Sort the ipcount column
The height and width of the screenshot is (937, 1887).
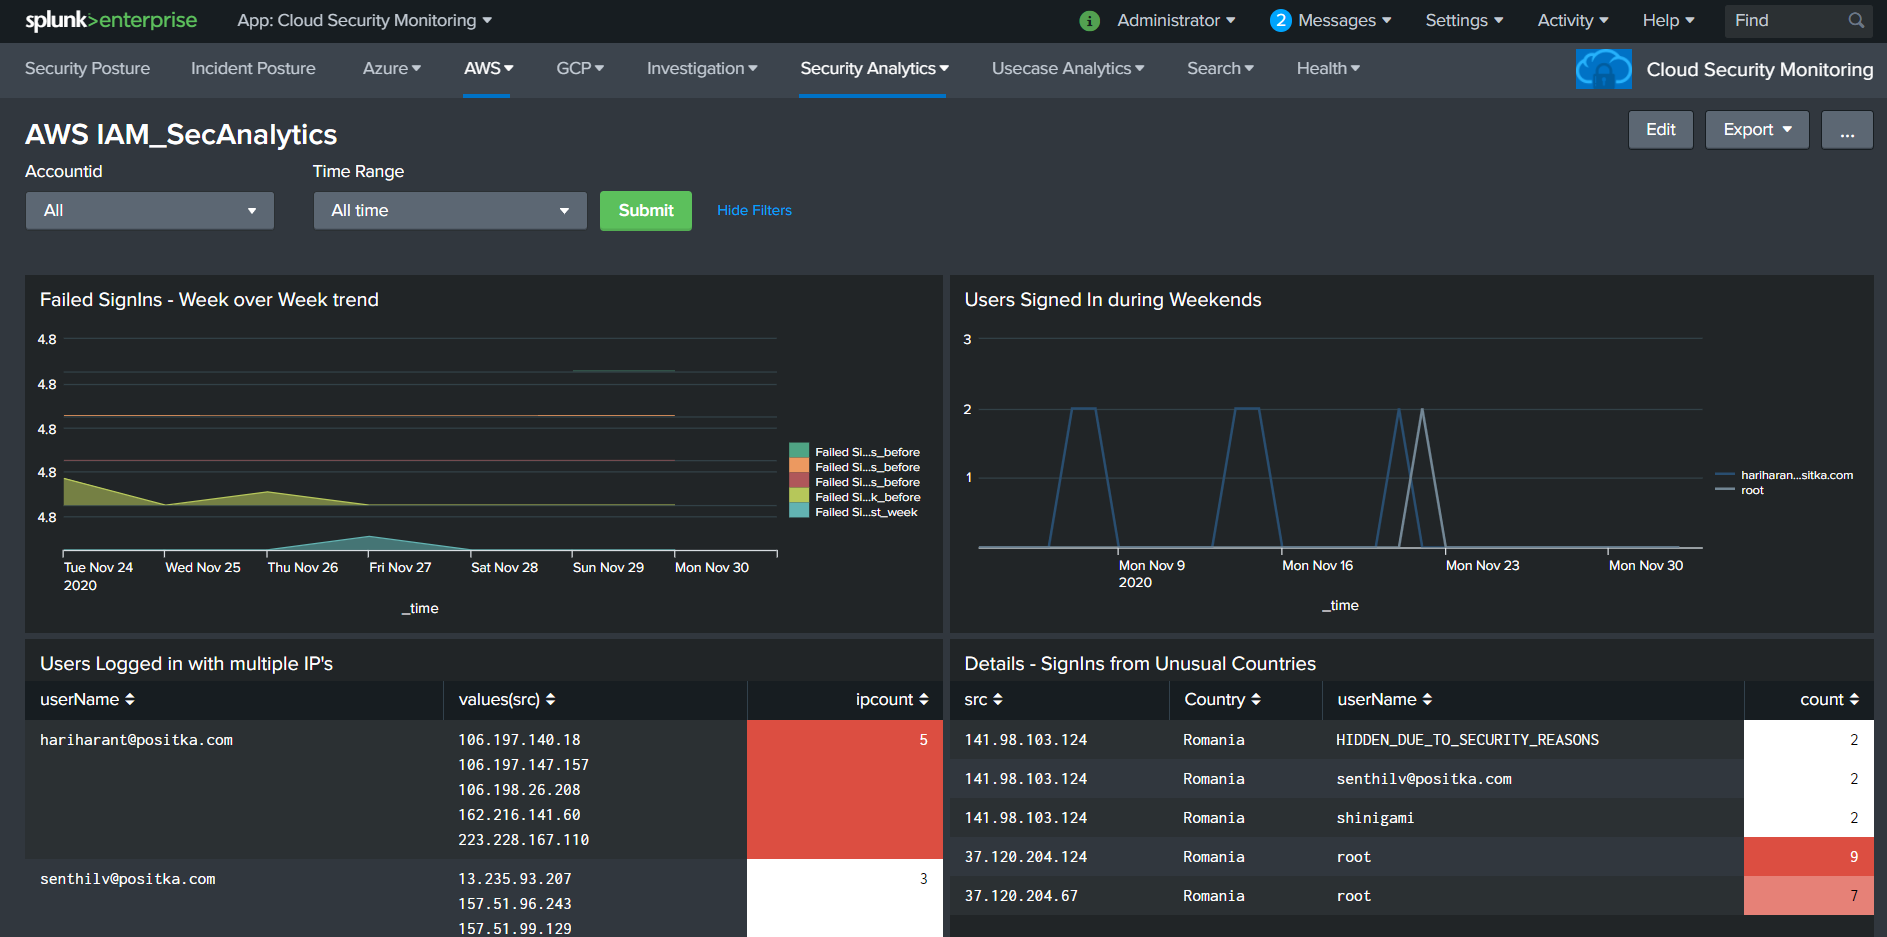[x=892, y=699]
